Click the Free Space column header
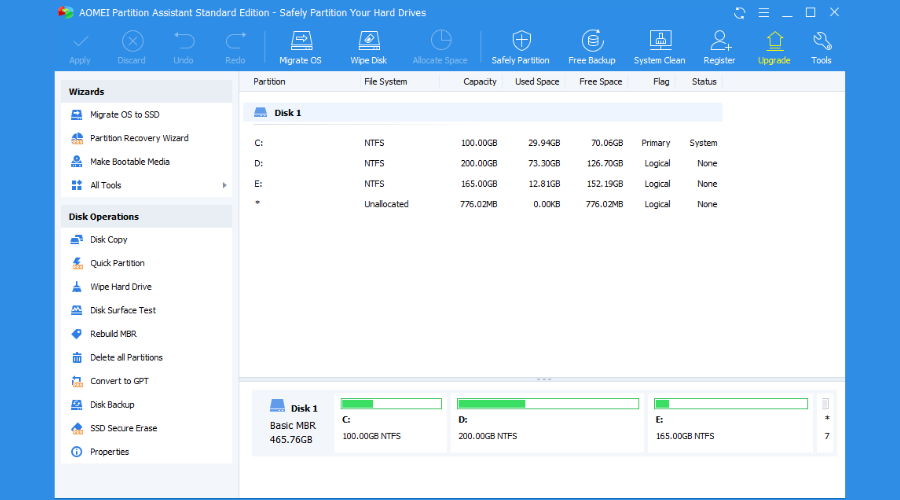Screen dimensions: 900x500 (600, 82)
